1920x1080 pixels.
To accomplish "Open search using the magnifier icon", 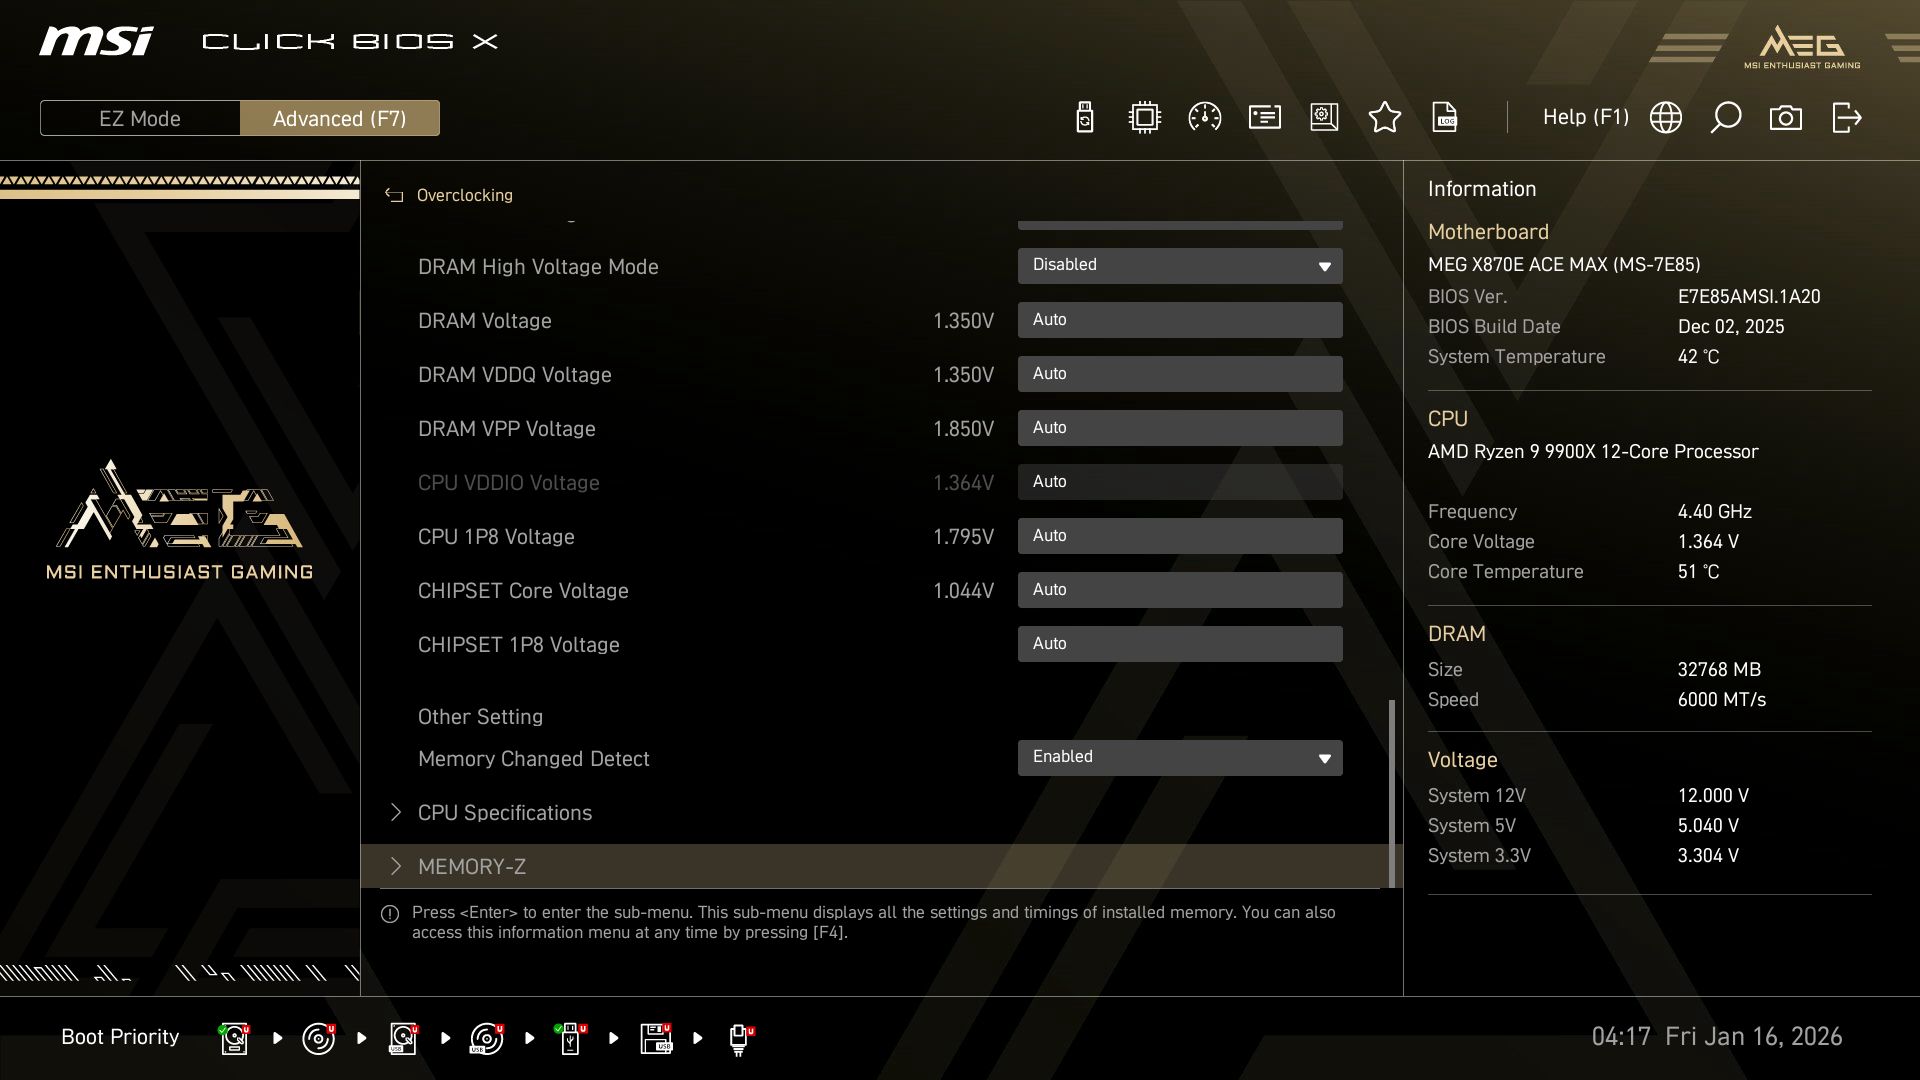I will [x=1725, y=117].
